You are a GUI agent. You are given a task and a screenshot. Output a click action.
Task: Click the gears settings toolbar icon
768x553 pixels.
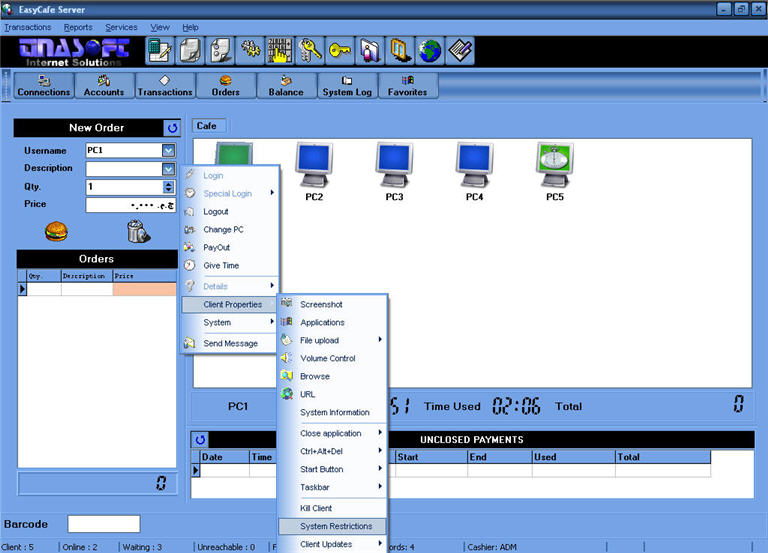[250, 50]
